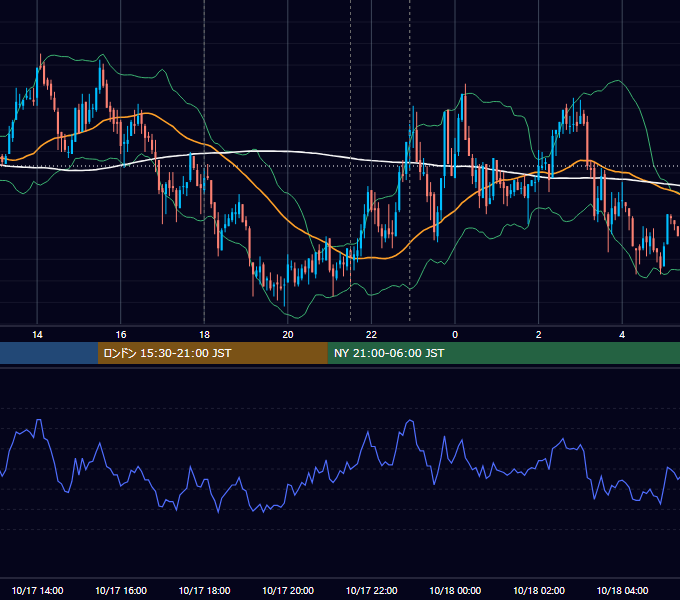Click the 16 hour axis label

121,335
